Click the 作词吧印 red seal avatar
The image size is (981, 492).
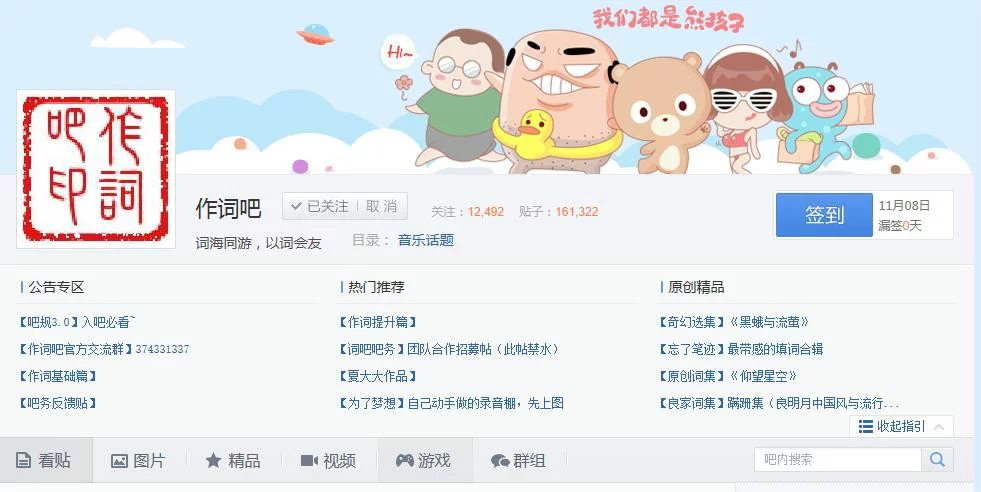pos(96,169)
